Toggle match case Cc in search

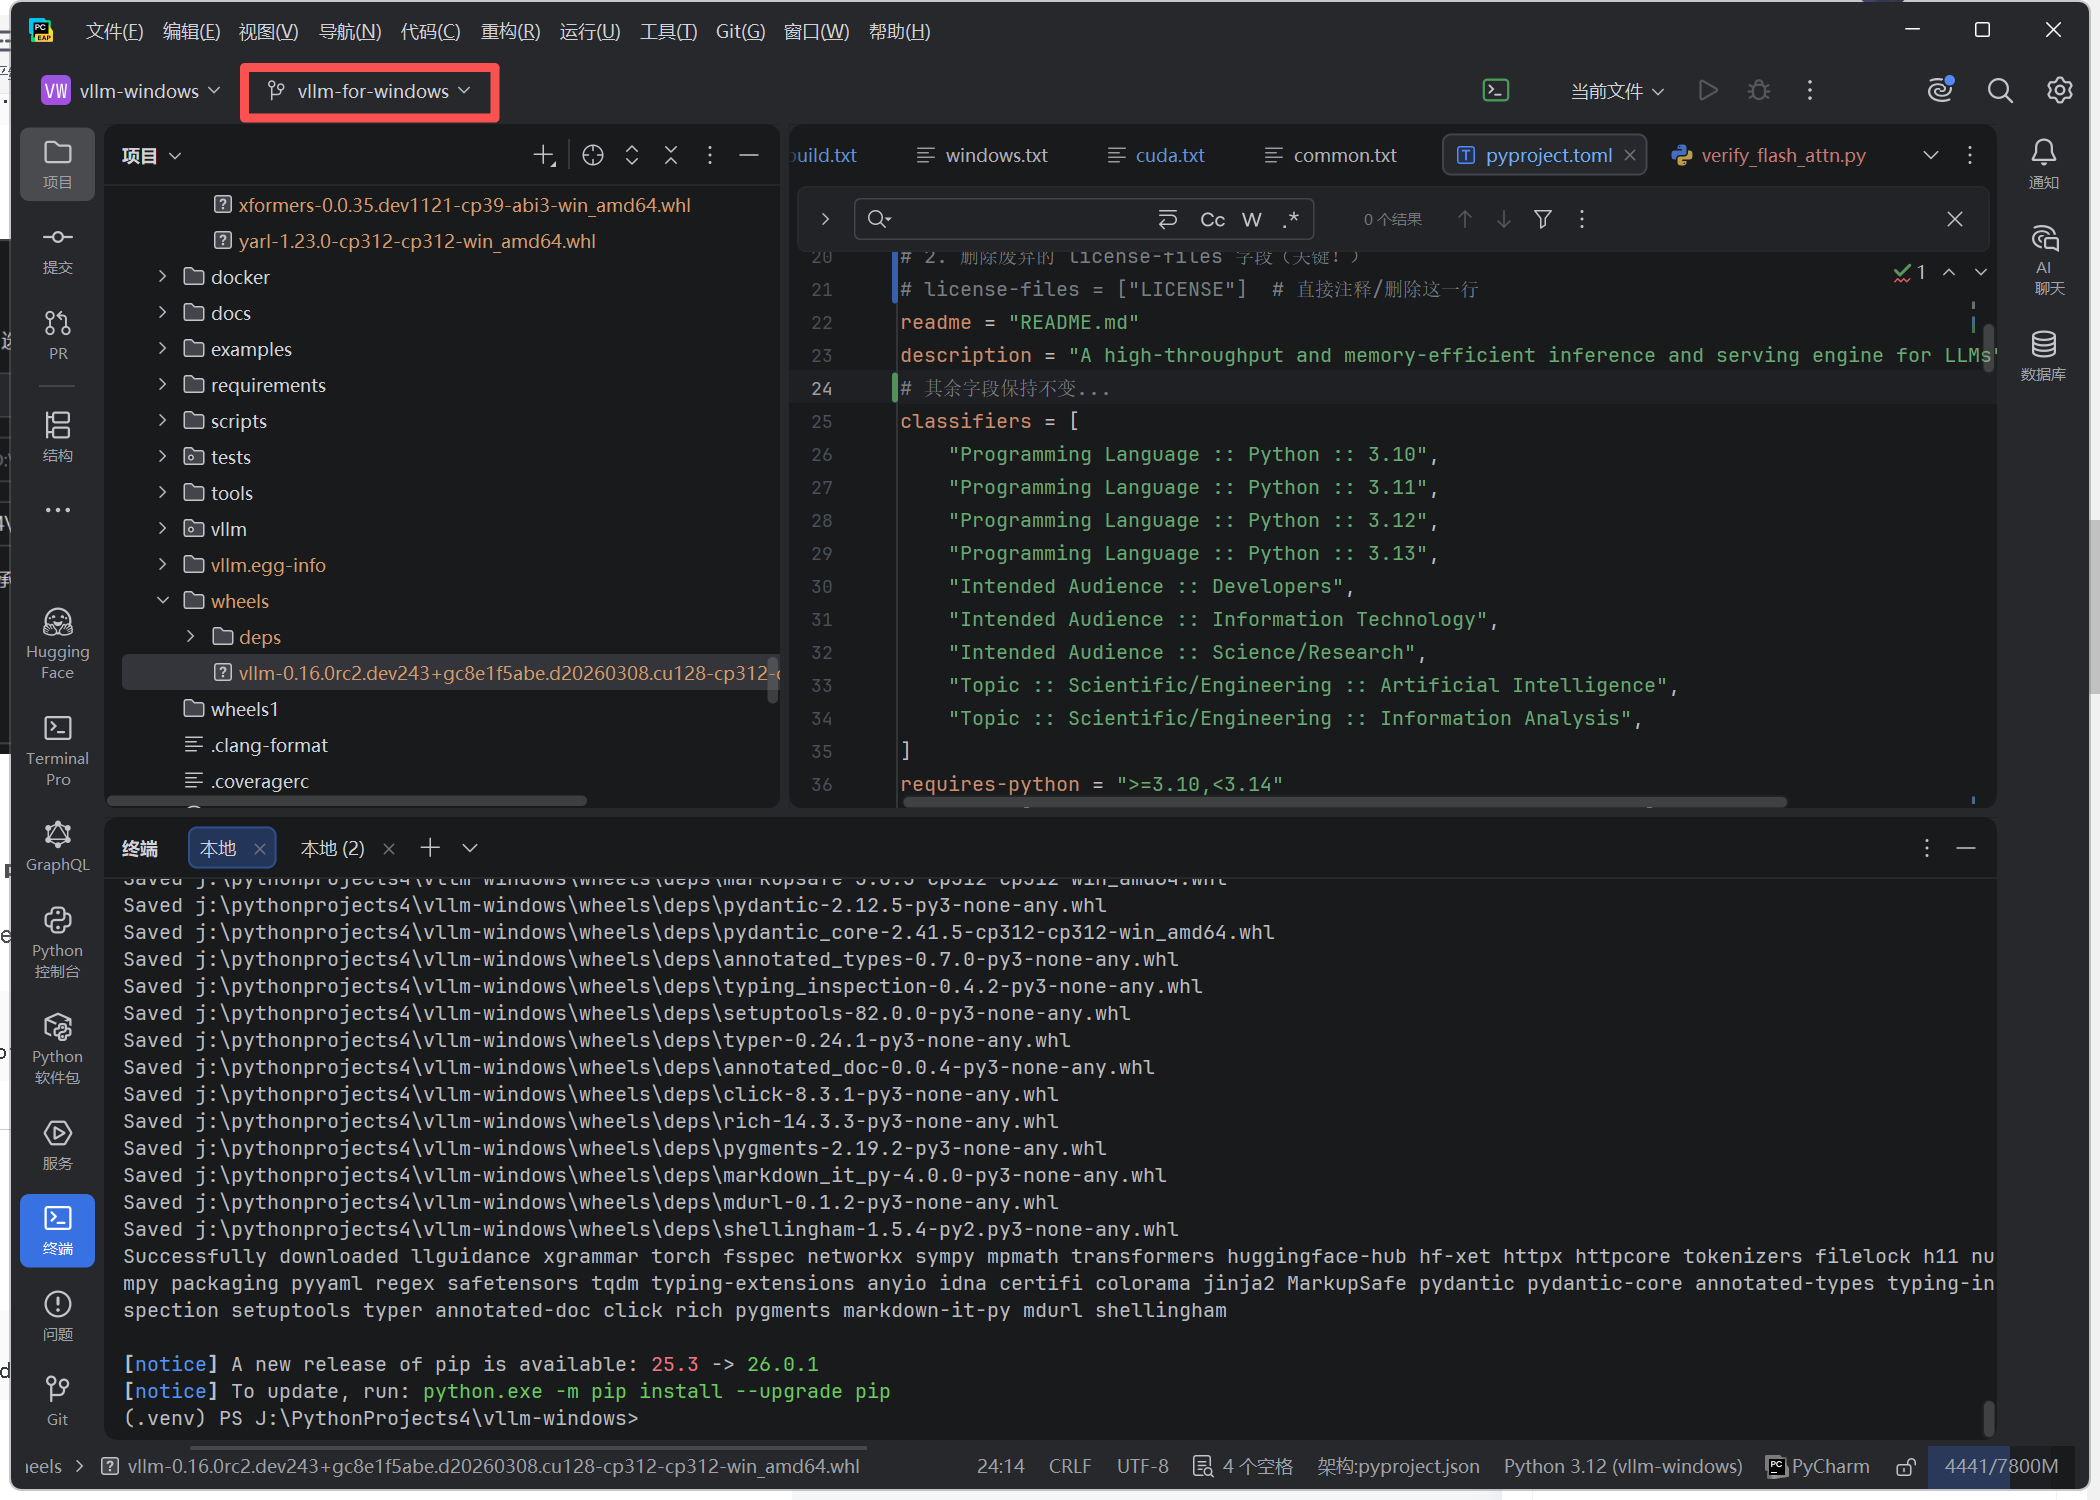pyautogui.click(x=1212, y=219)
